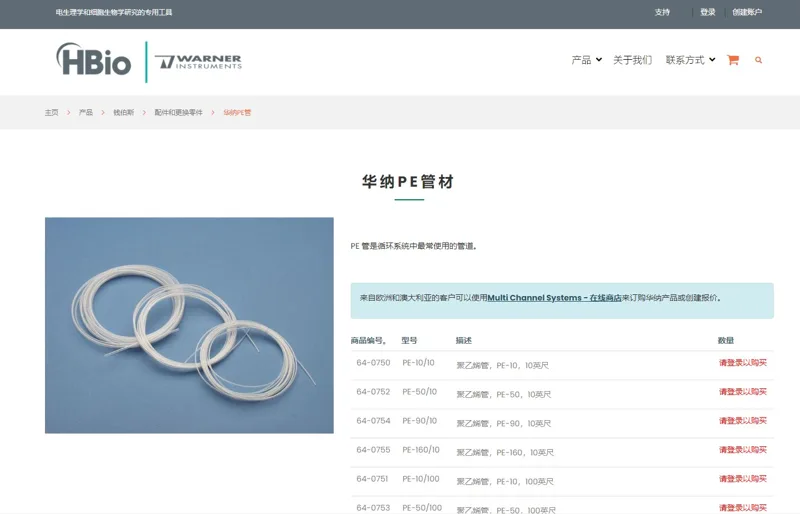Image resolution: width=800 pixels, height=514 pixels.
Task: Click the Warner Instruments logo
Action: (x=198, y=62)
